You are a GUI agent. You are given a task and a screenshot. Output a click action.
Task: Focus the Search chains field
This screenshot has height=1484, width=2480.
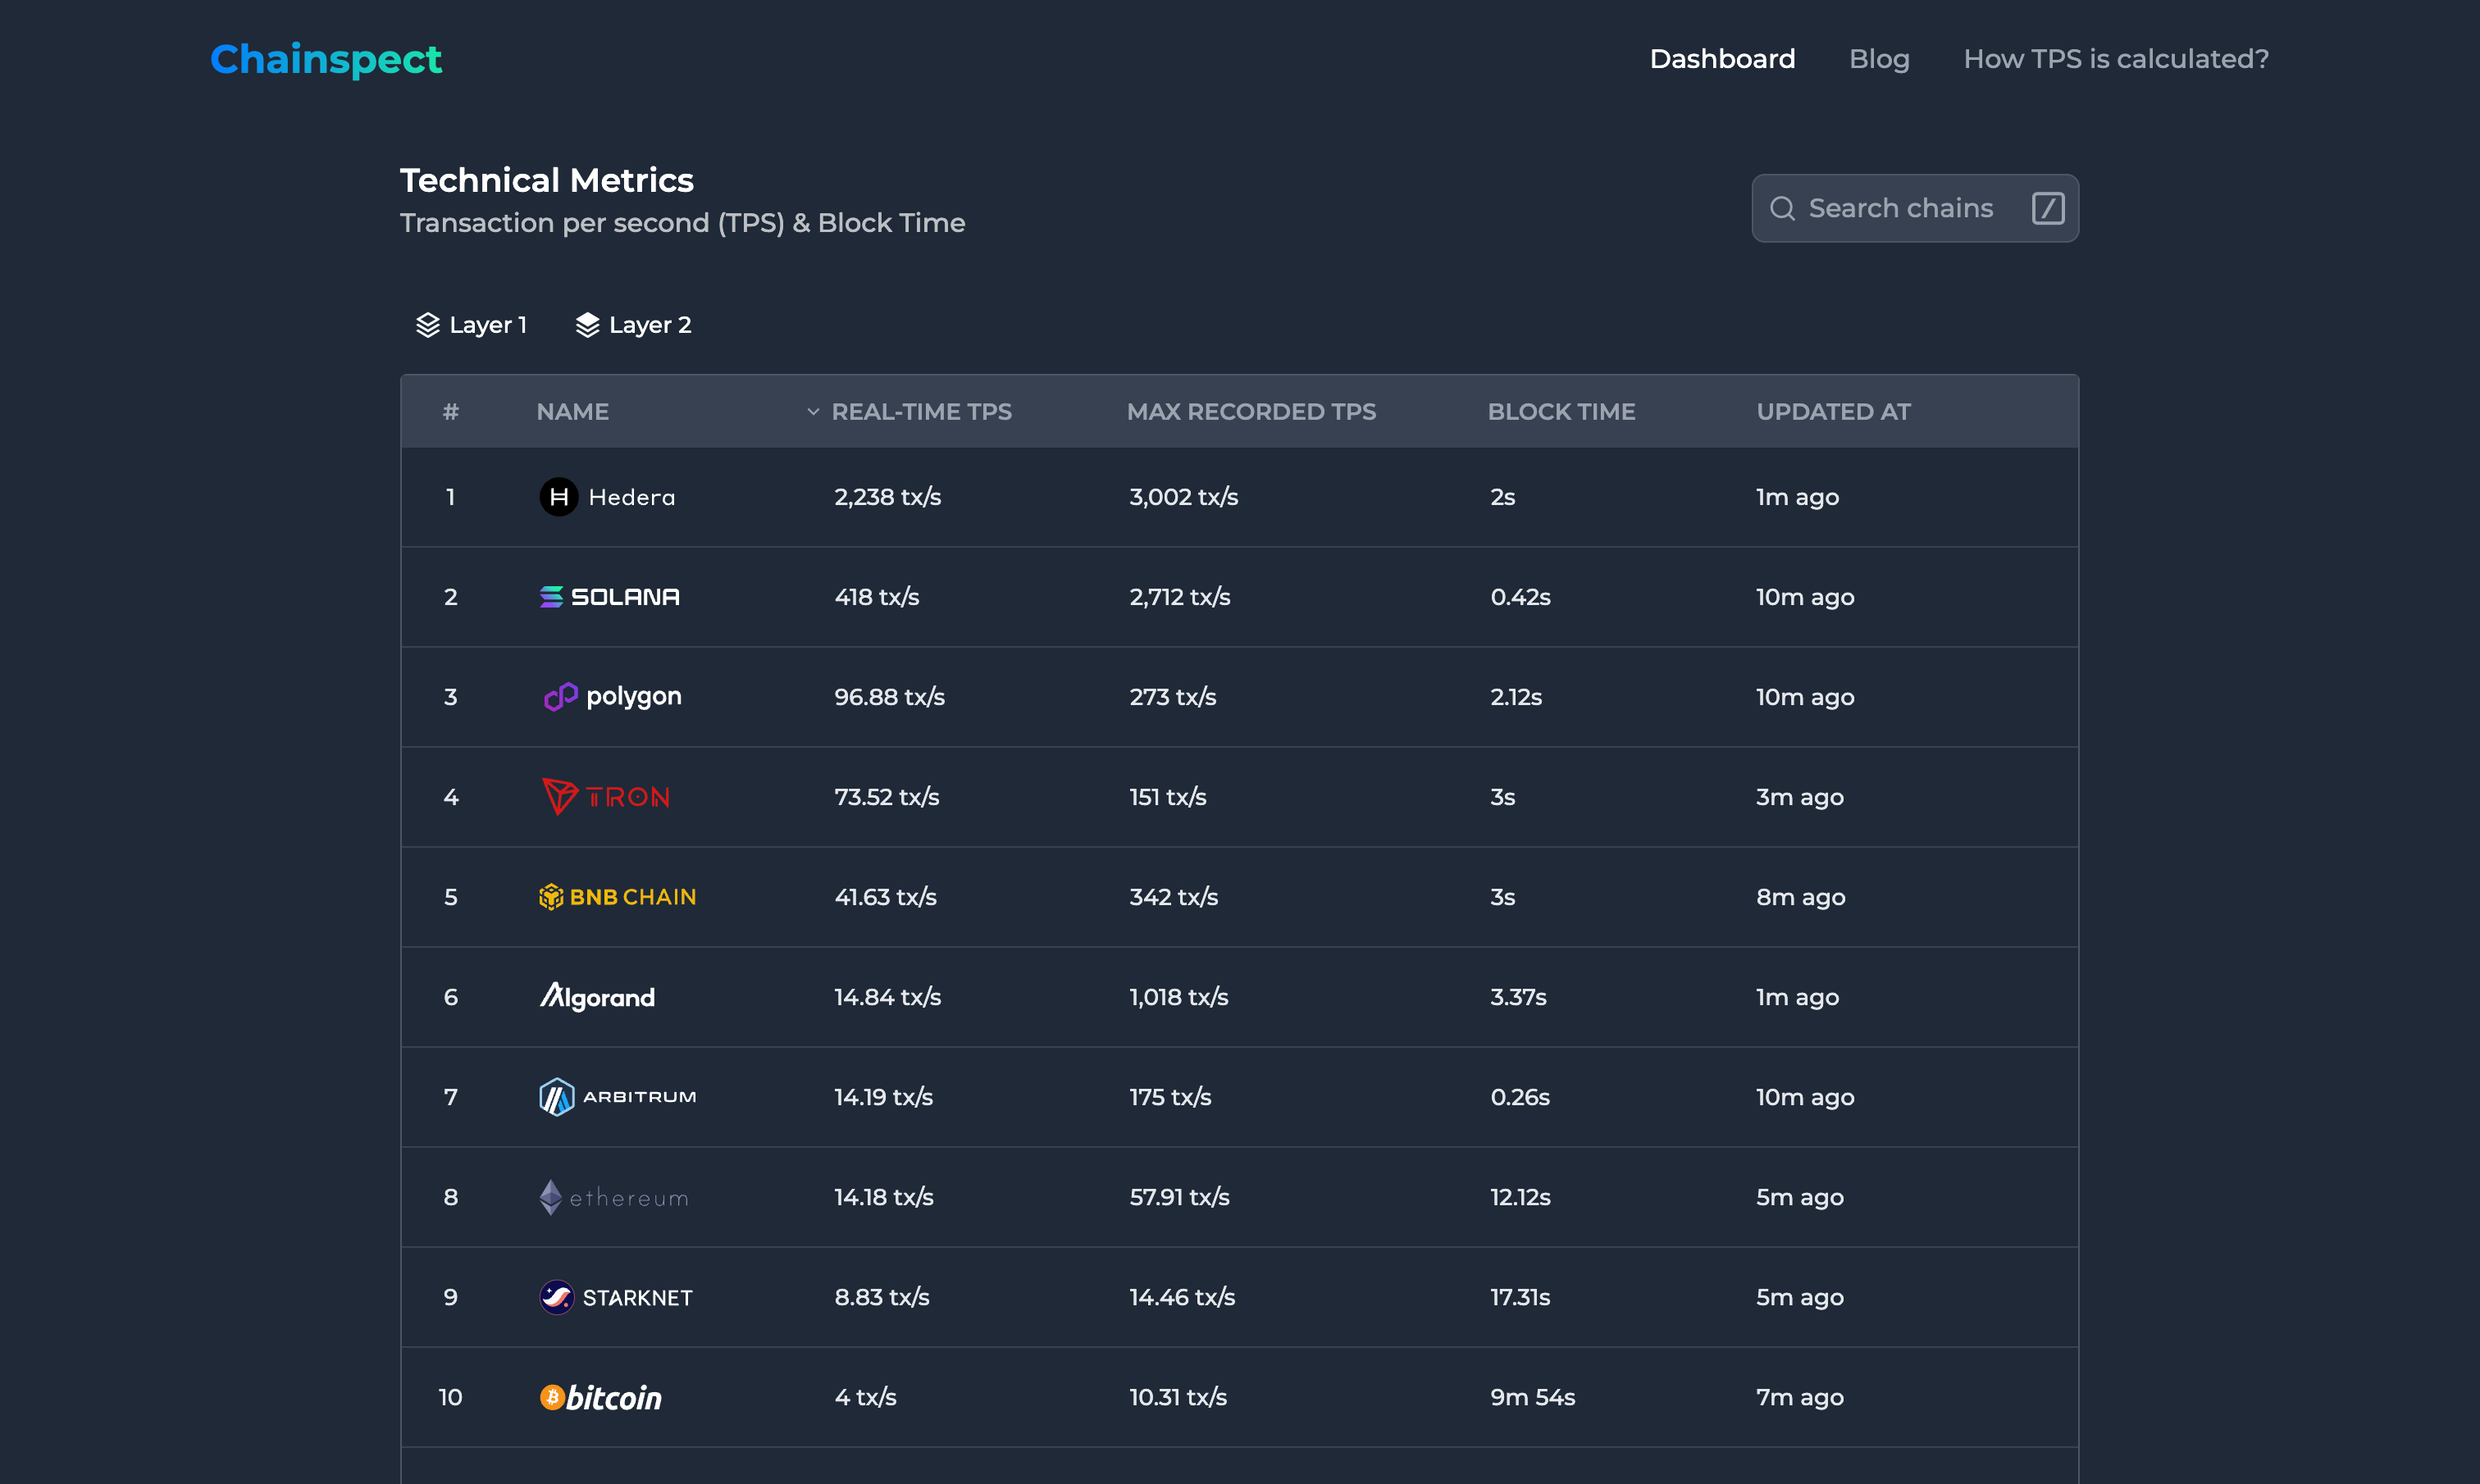pos(1915,208)
